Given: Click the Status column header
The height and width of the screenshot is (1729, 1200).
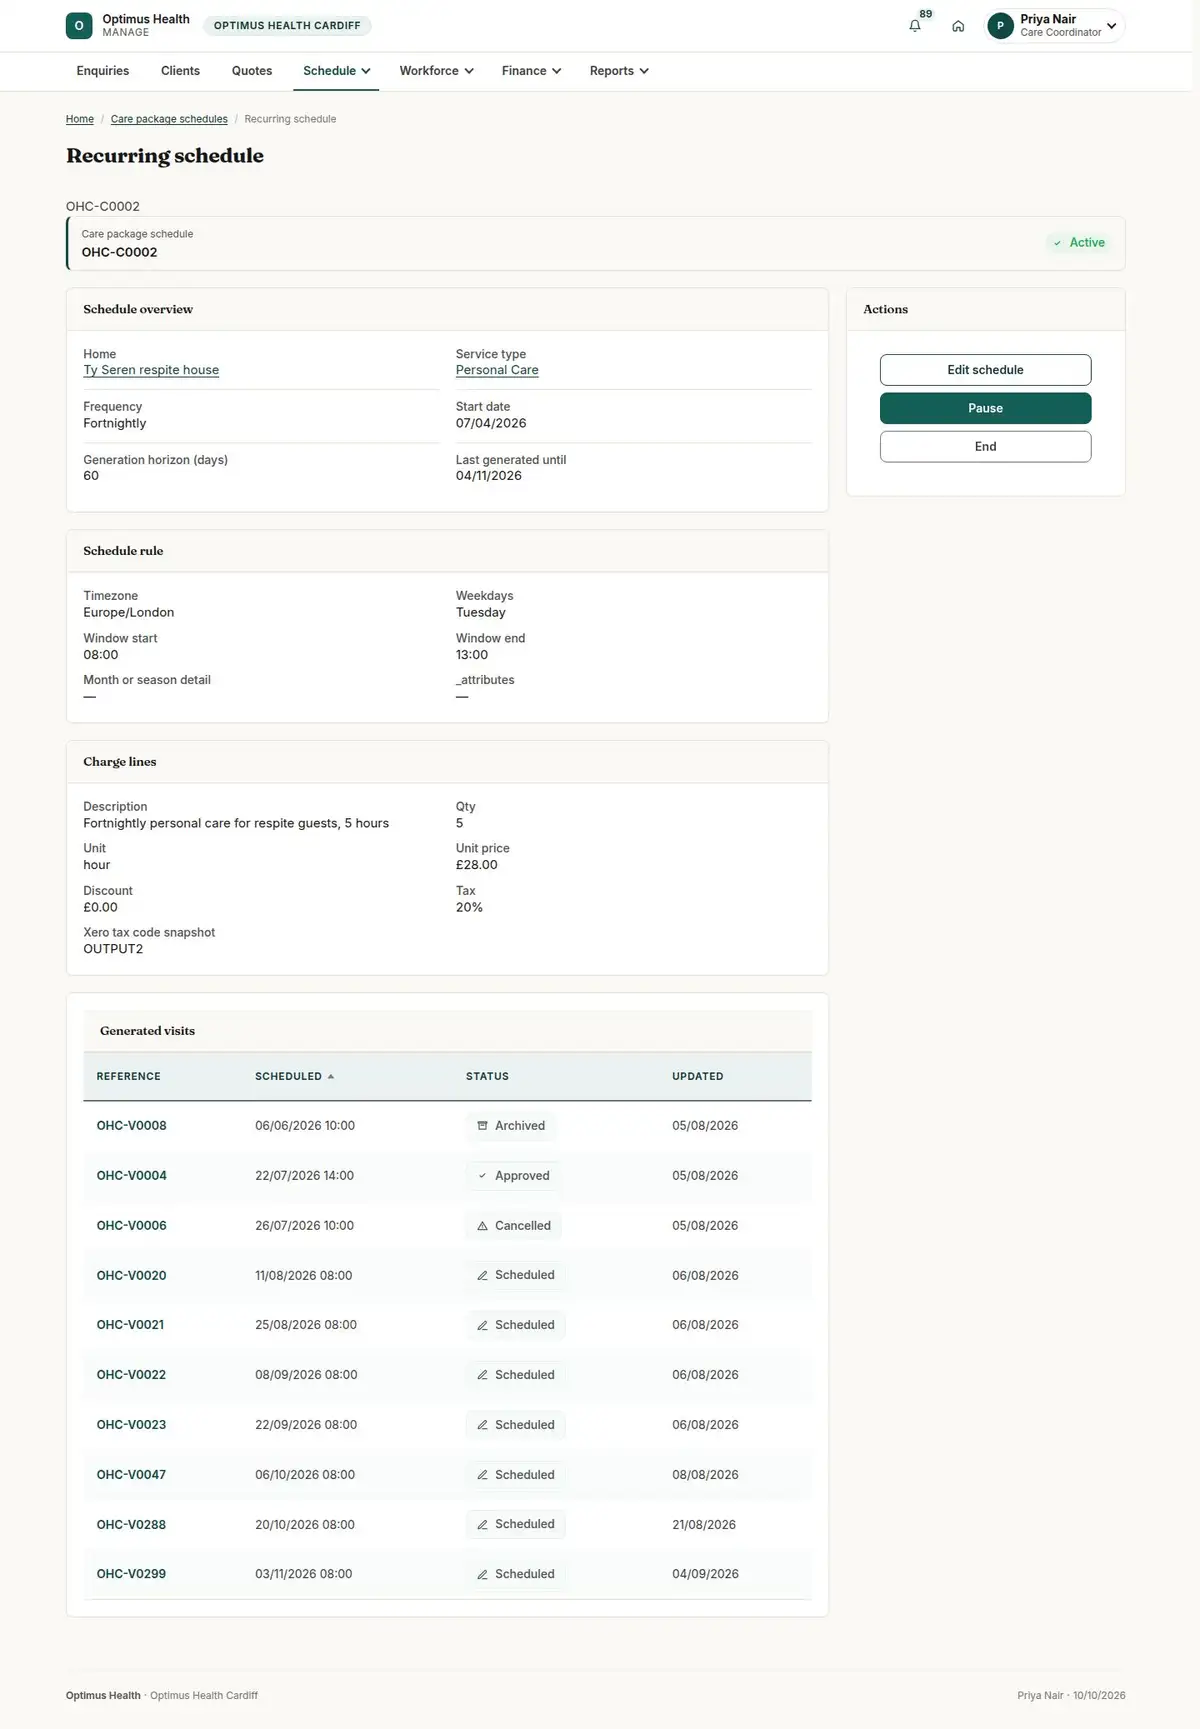Looking at the screenshot, I should 487,1076.
